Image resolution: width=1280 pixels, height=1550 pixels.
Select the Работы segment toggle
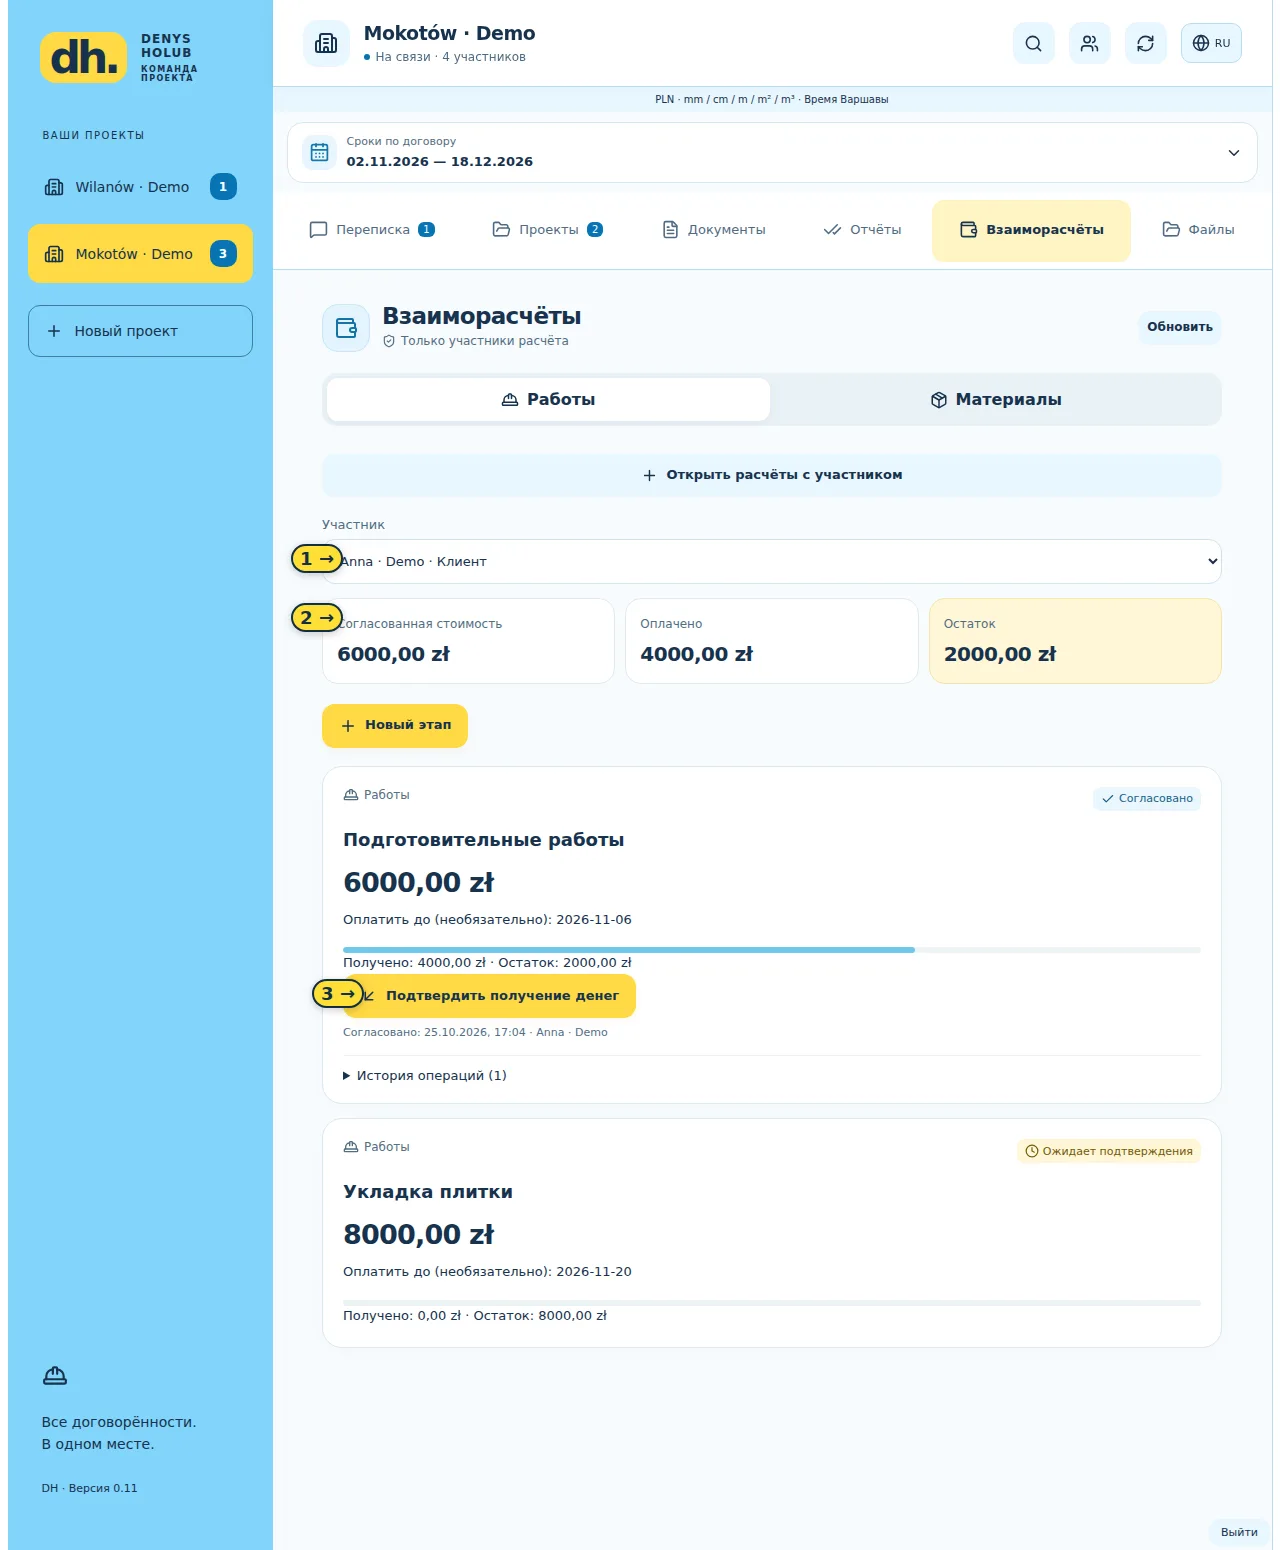point(548,400)
